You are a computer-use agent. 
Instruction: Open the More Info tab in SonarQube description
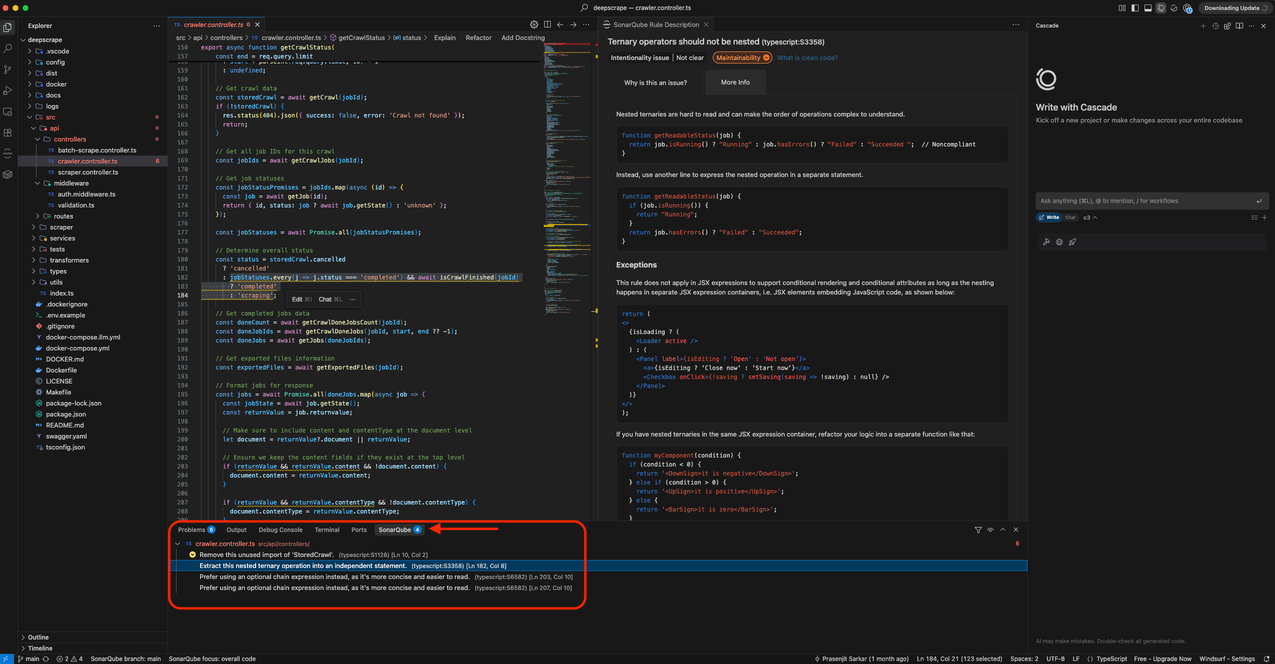[x=735, y=82]
